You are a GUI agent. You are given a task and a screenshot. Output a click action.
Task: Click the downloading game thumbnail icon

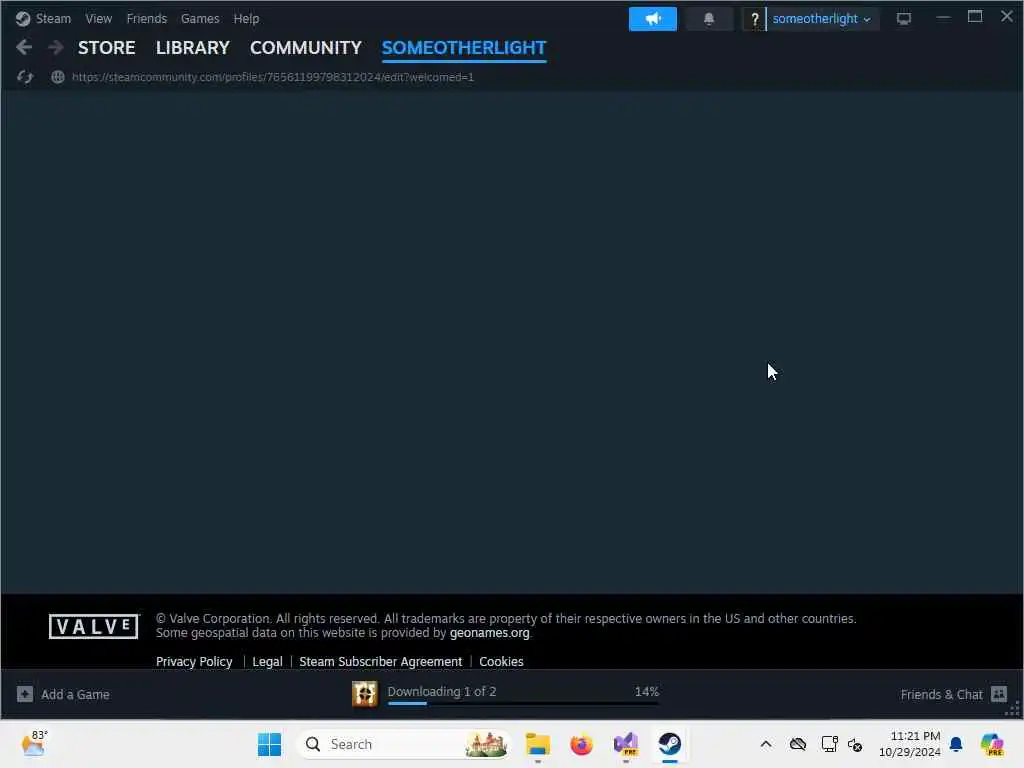click(x=364, y=694)
